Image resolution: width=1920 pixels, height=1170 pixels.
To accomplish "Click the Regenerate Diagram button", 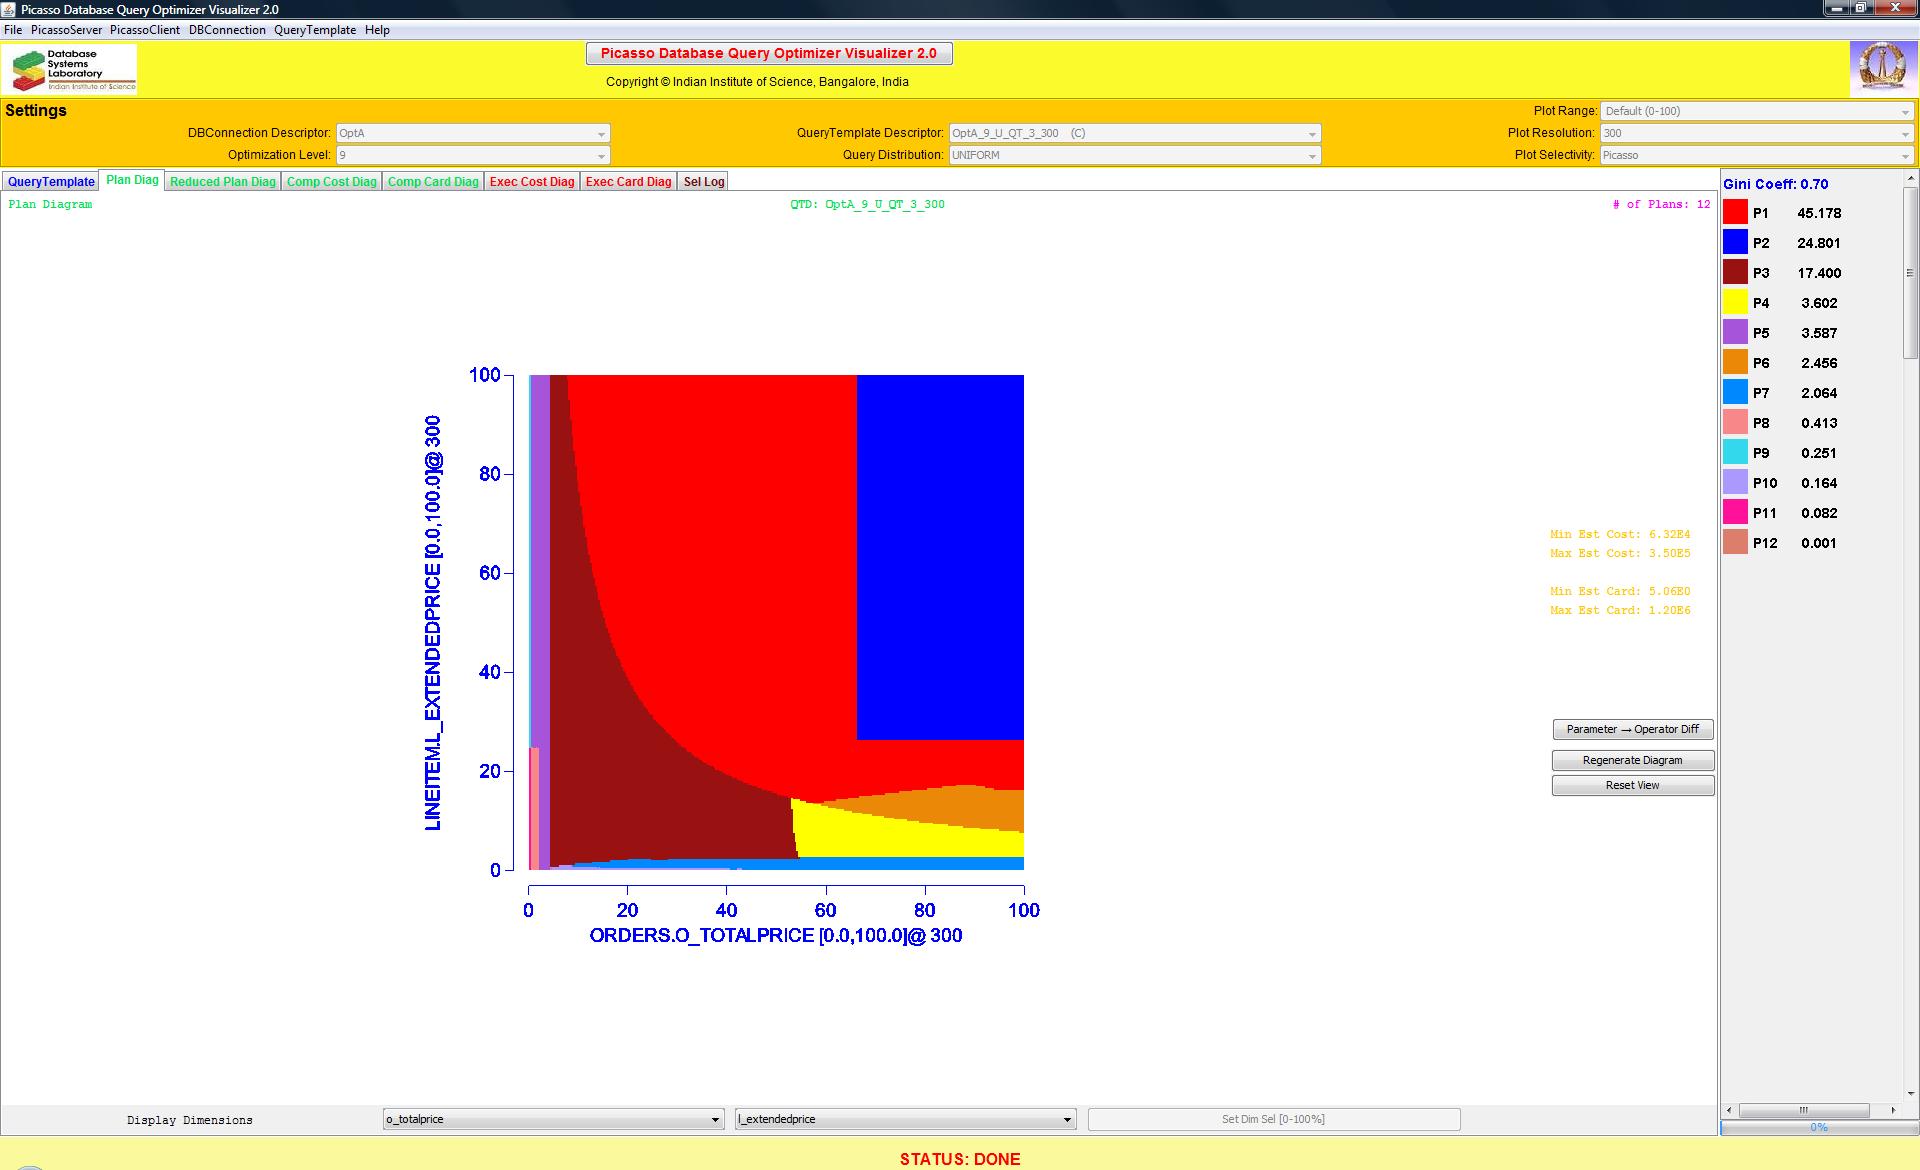I will coord(1632,760).
